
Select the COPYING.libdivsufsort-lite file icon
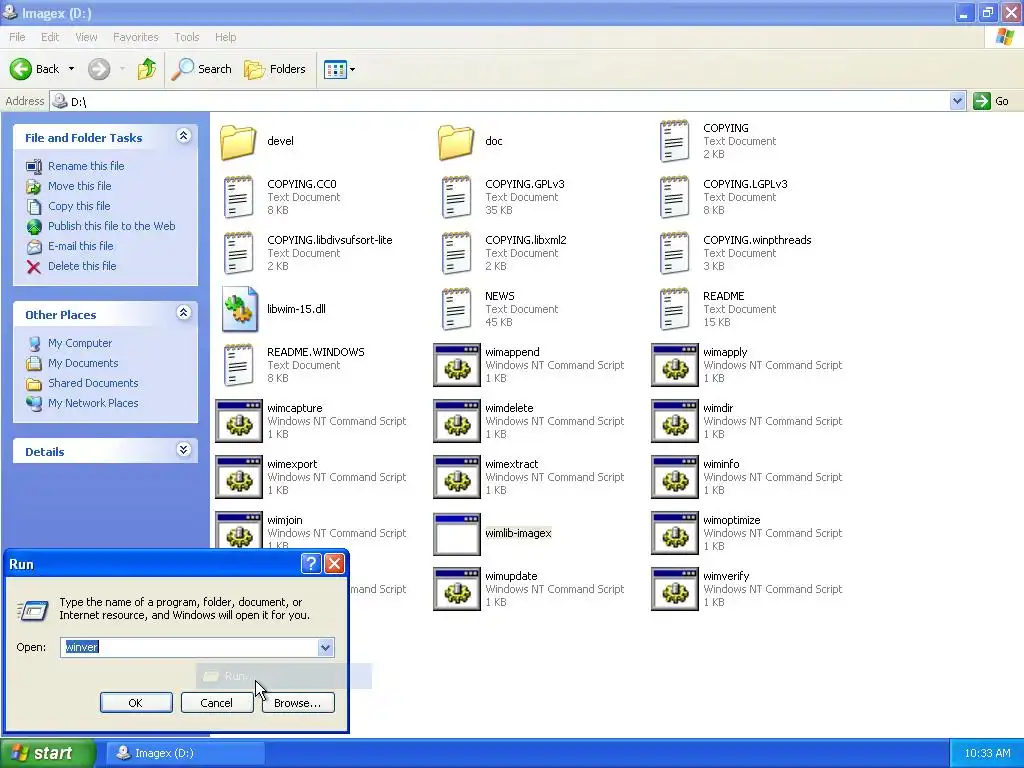238,253
